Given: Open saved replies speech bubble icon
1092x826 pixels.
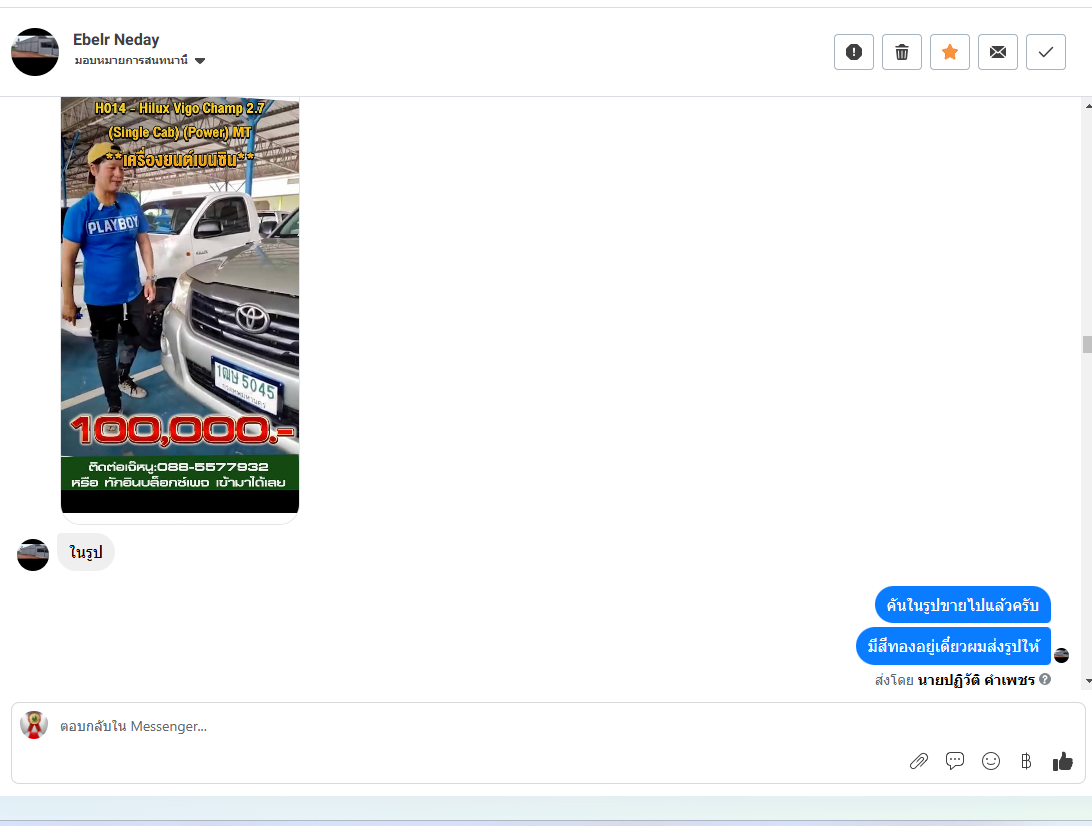Looking at the screenshot, I should (955, 761).
